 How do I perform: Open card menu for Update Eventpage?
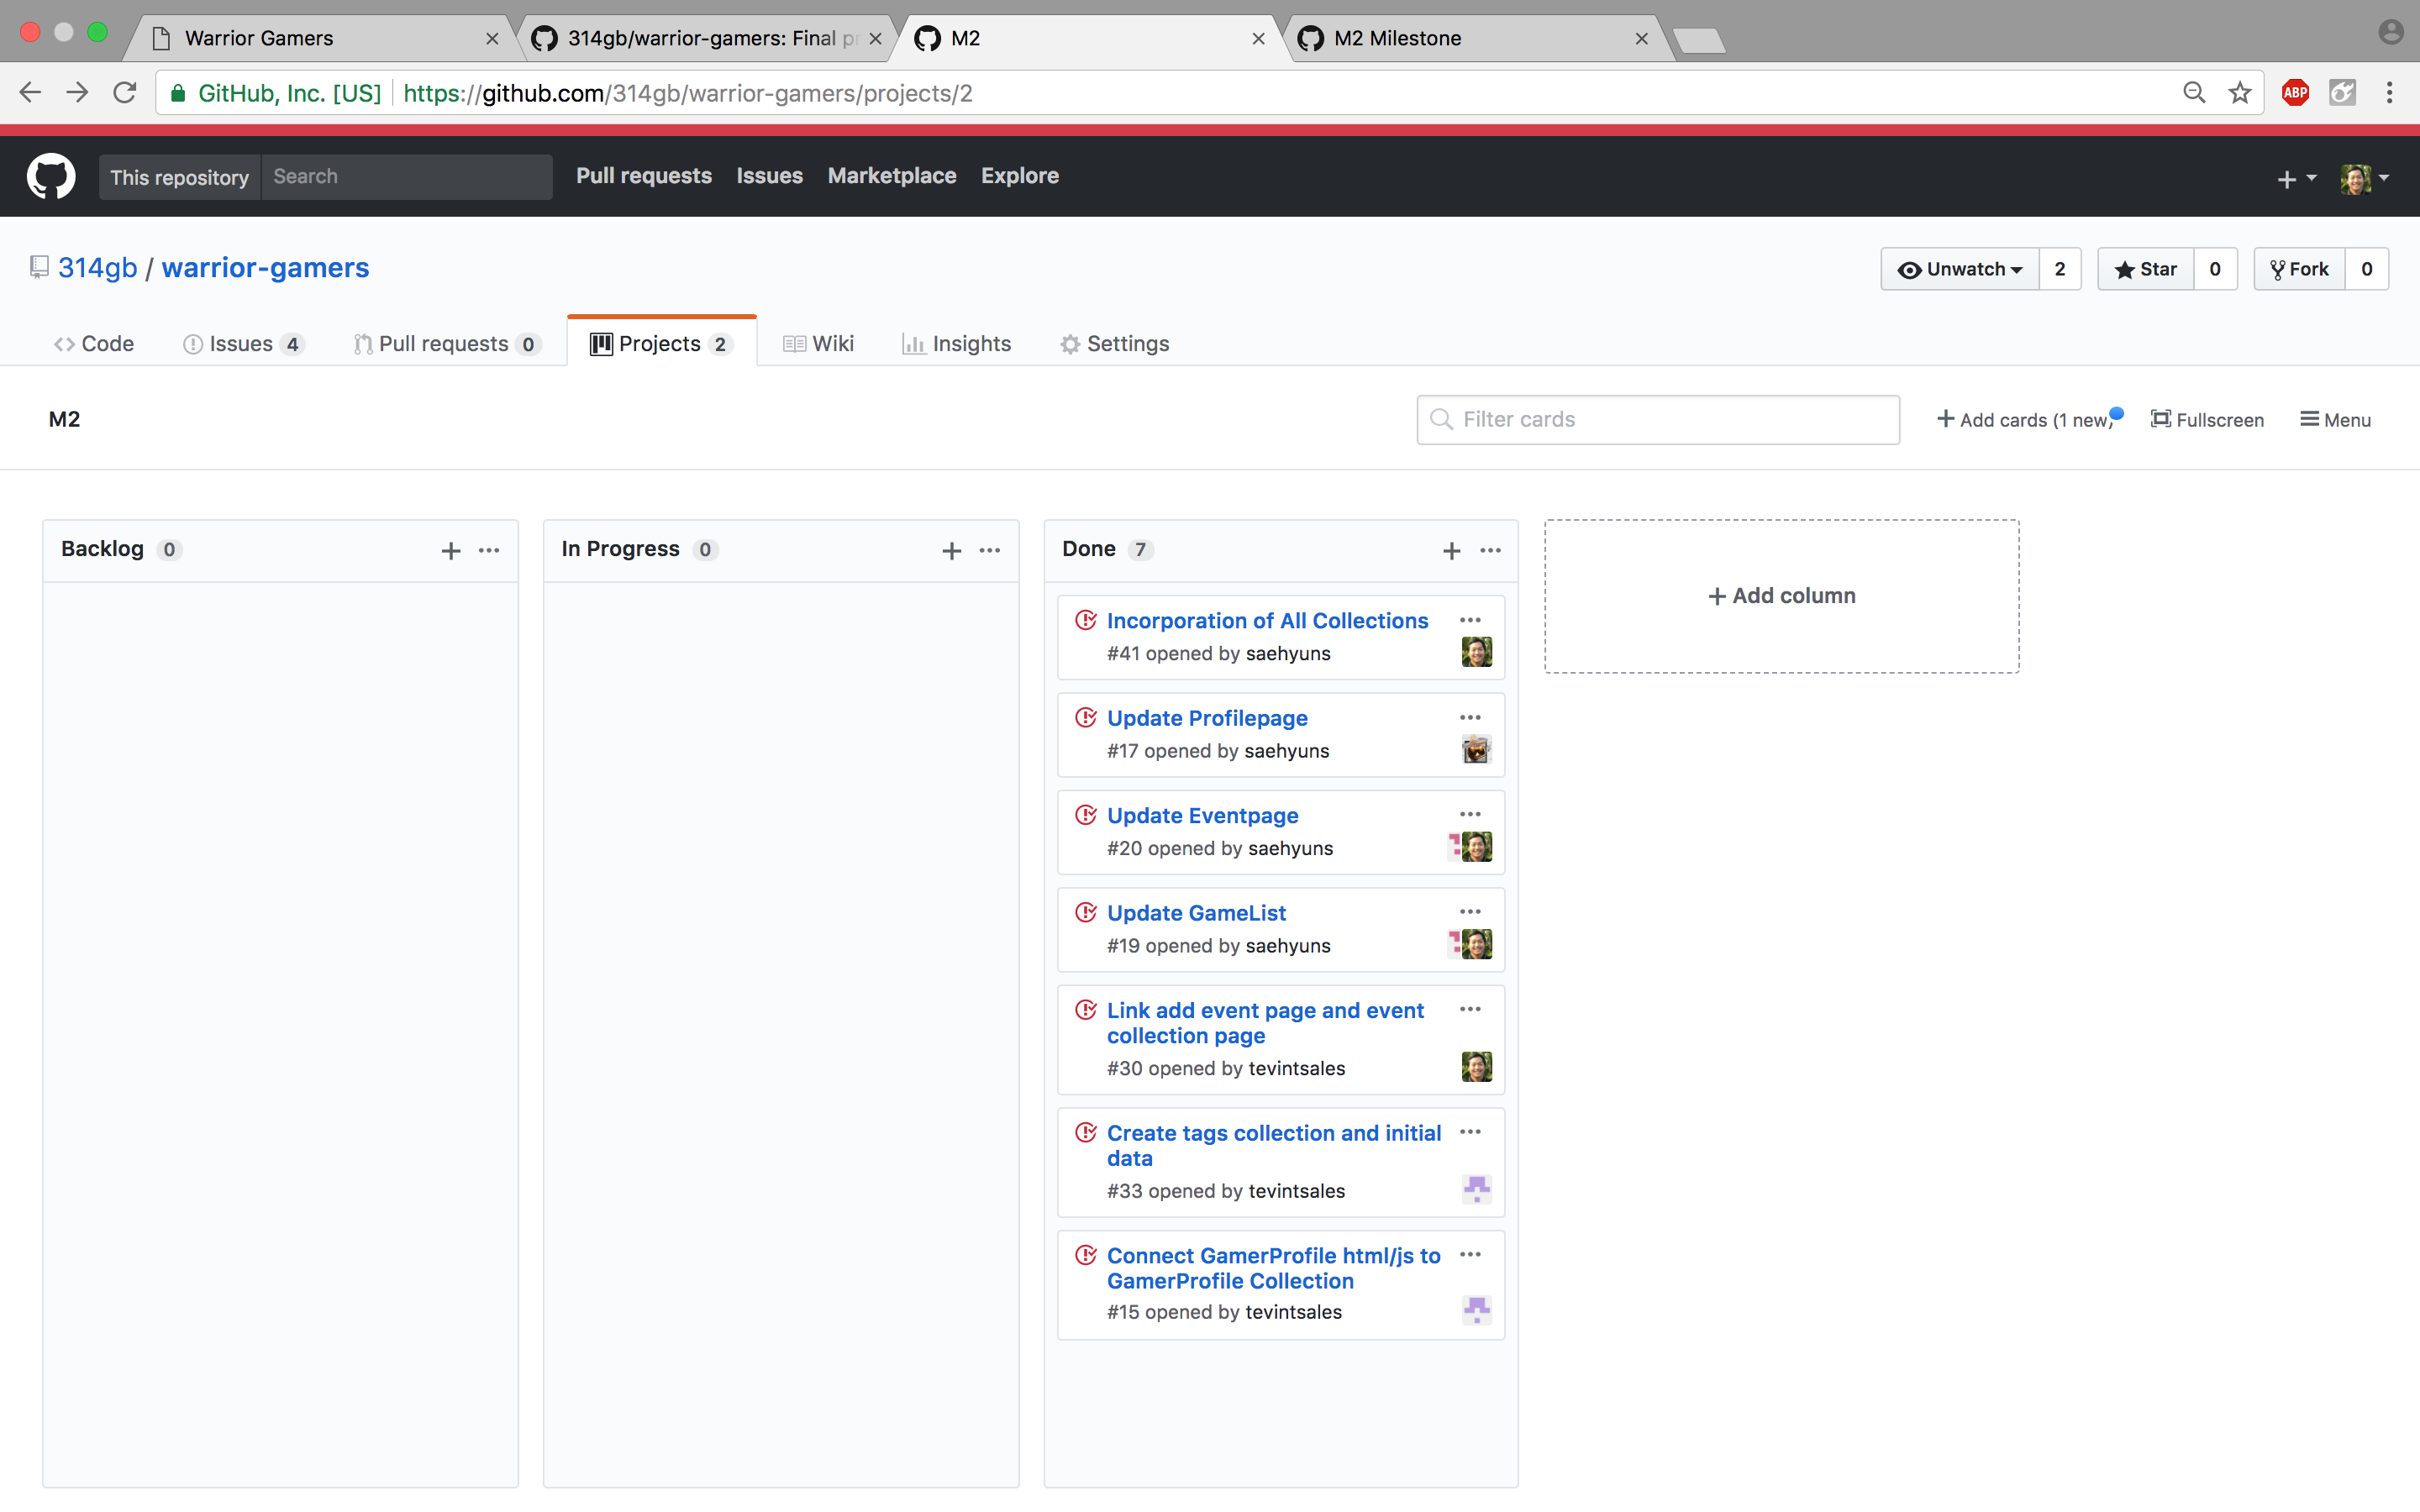click(1470, 814)
